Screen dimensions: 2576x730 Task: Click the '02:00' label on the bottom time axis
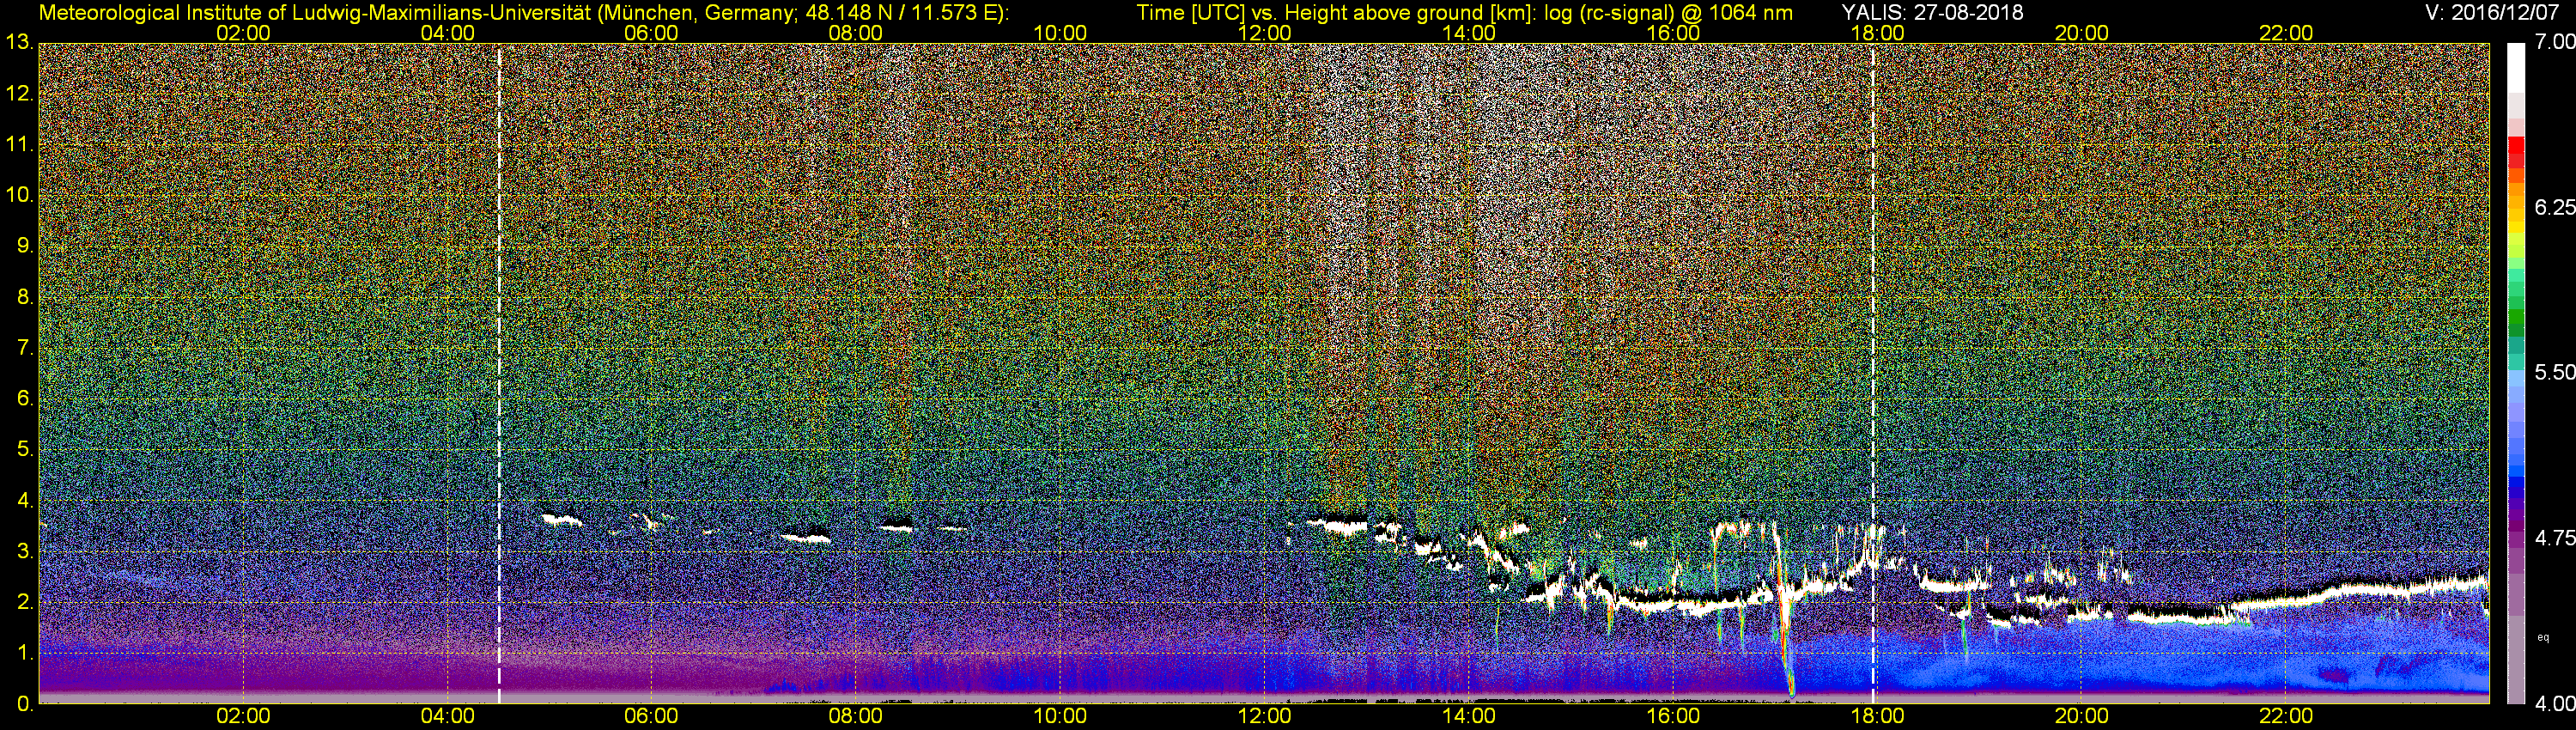[243, 716]
